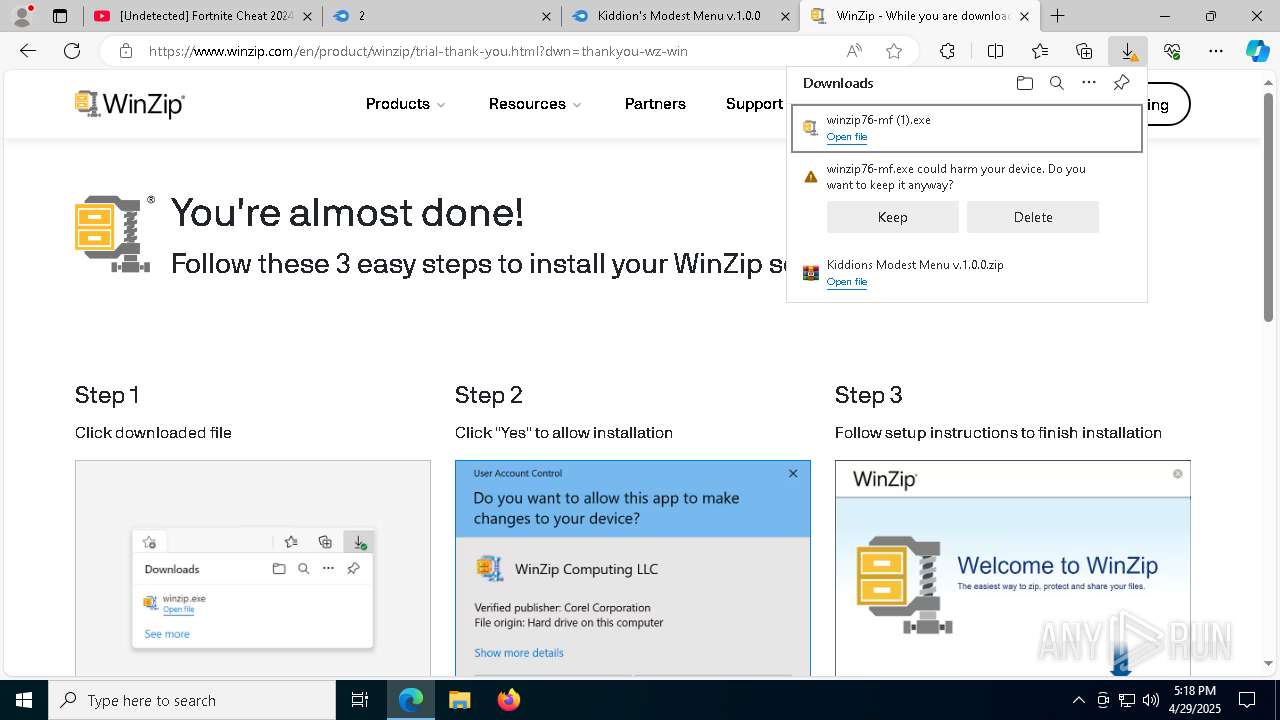
Task: Add this page to favorites
Action: point(894,51)
